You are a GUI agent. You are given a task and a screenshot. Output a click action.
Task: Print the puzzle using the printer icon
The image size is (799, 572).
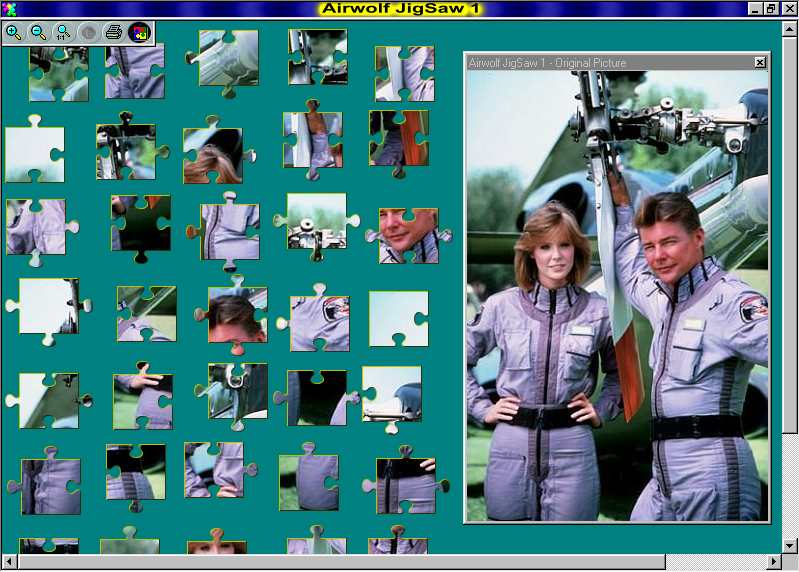pos(113,33)
